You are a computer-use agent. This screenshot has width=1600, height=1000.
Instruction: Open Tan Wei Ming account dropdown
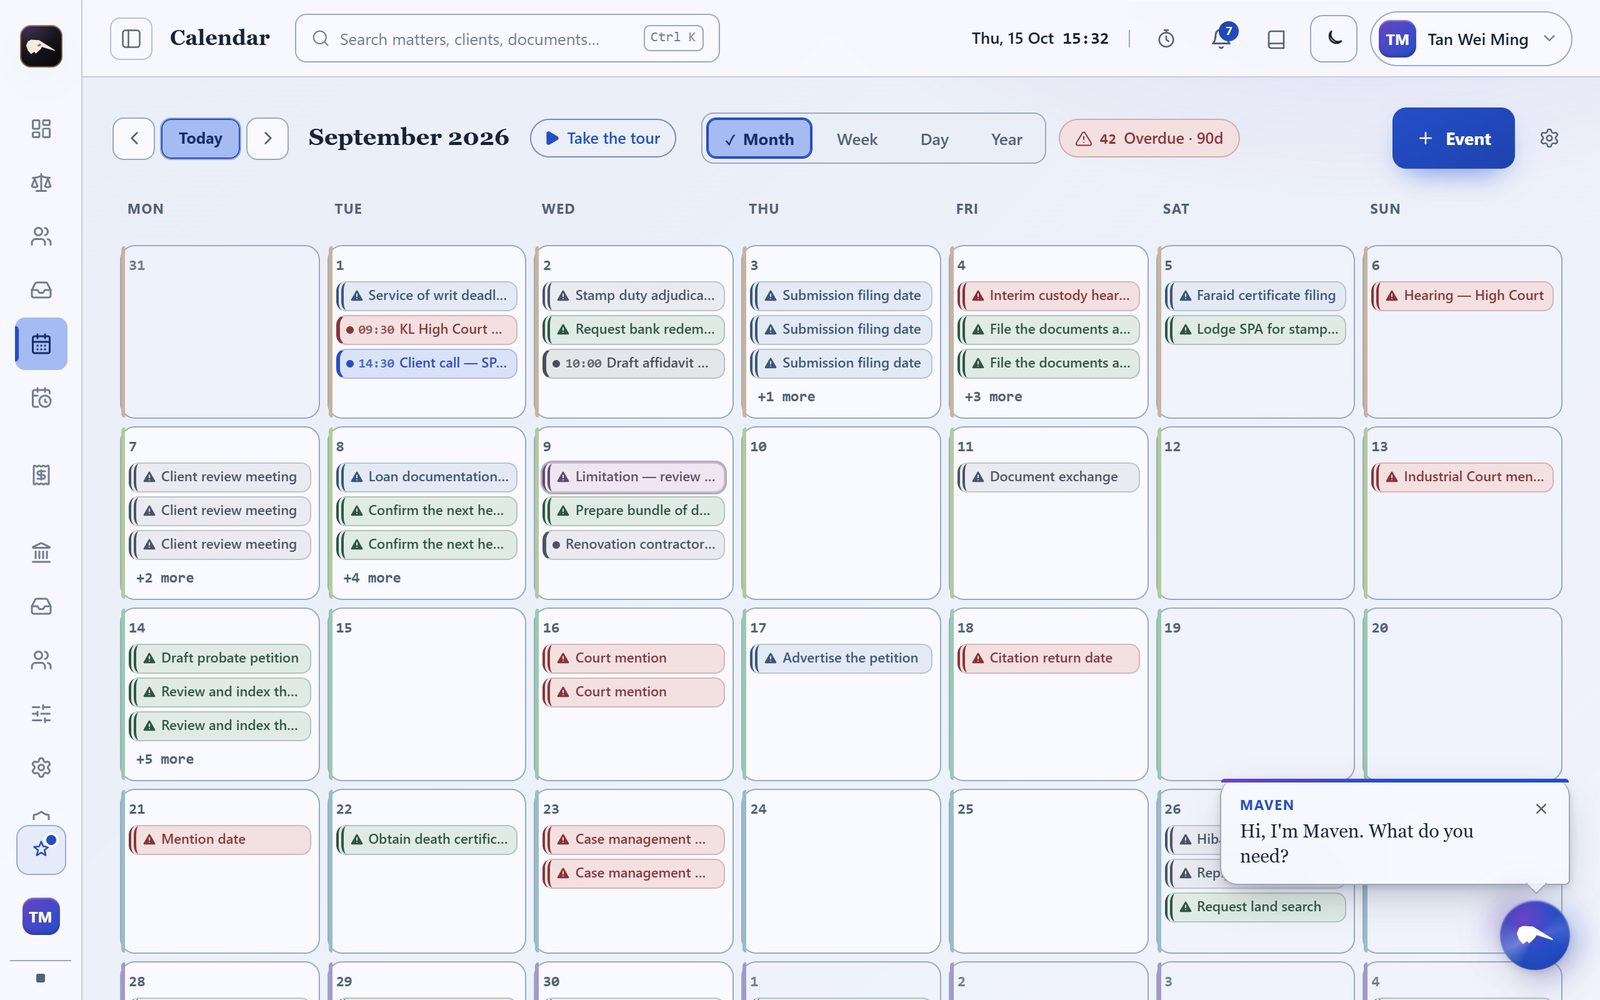click(1471, 39)
